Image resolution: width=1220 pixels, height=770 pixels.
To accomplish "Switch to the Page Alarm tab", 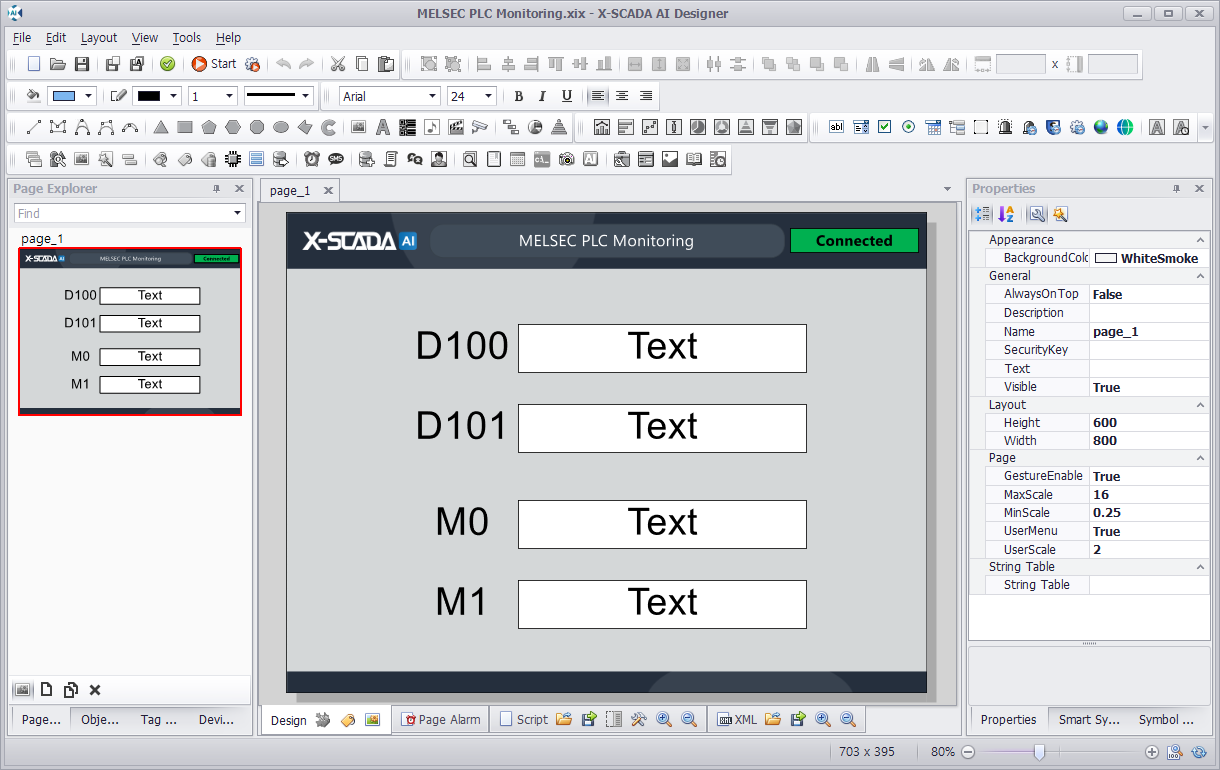I will click(x=441, y=719).
